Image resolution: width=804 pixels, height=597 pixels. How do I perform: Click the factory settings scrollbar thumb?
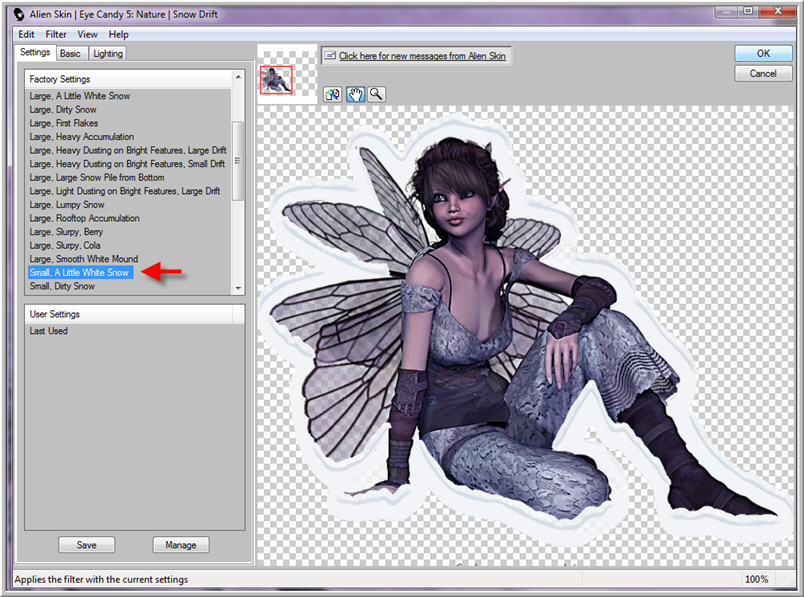pos(237,161)
